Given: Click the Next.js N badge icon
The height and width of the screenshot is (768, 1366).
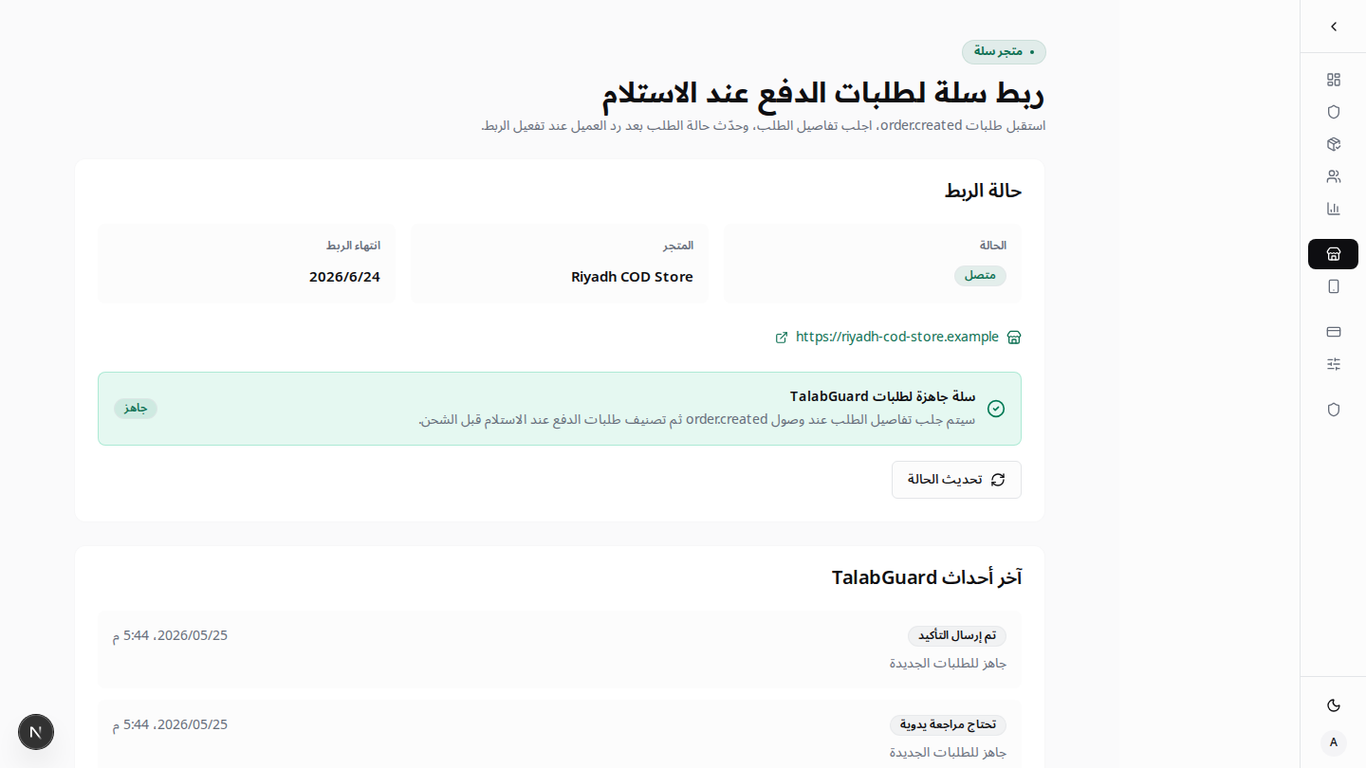Looking at the screenshot, I should pos(36,732).
